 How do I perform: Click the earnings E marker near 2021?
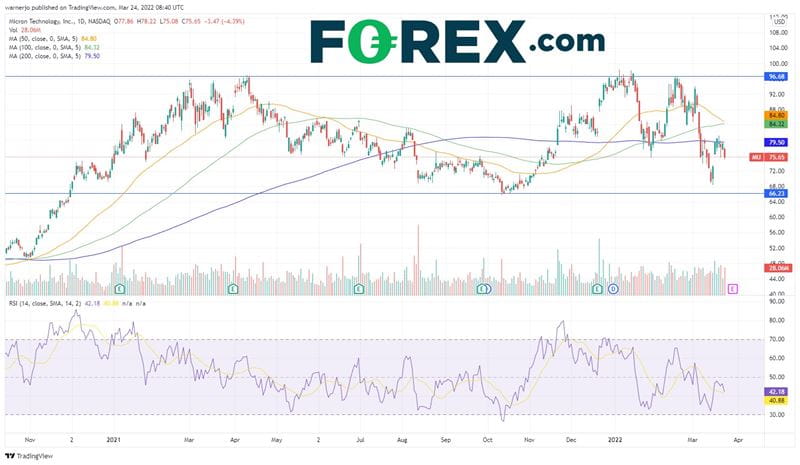pyautogui.click(x=120, y=289)
